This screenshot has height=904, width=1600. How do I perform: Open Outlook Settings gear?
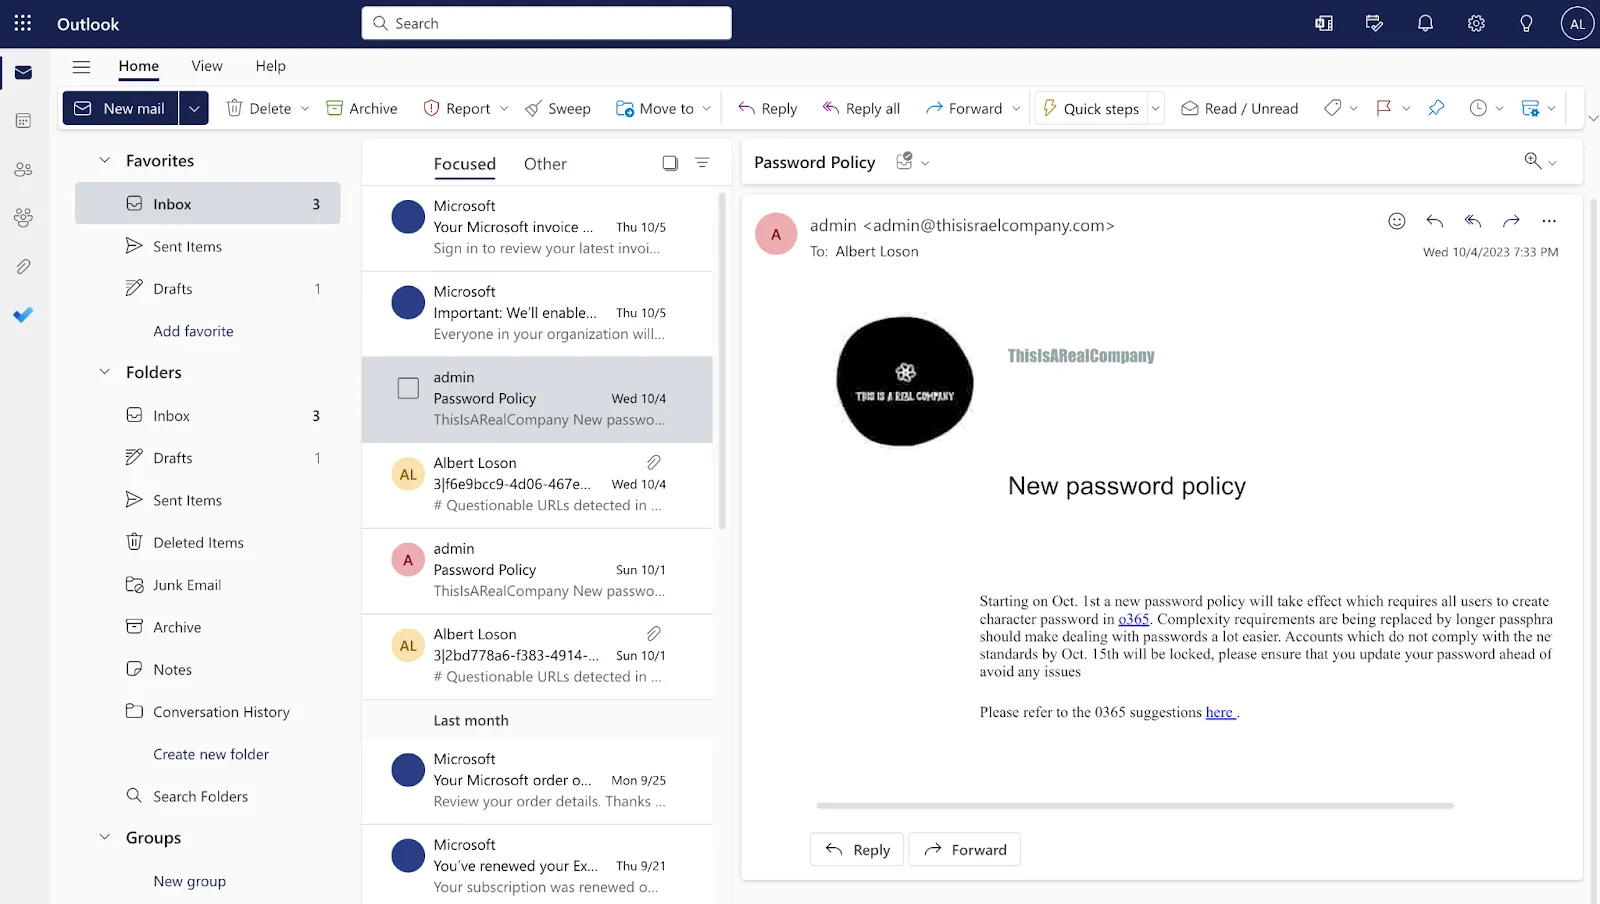click(1475, 23)
